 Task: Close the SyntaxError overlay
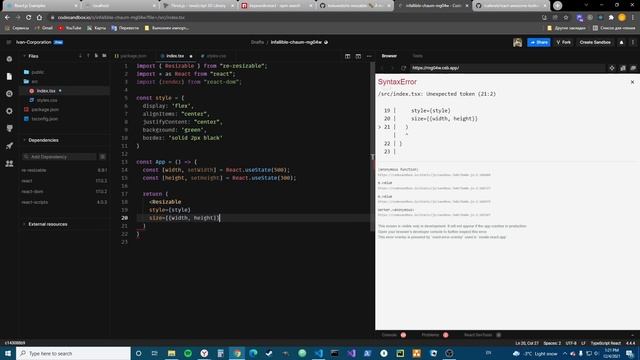[632, 82]
